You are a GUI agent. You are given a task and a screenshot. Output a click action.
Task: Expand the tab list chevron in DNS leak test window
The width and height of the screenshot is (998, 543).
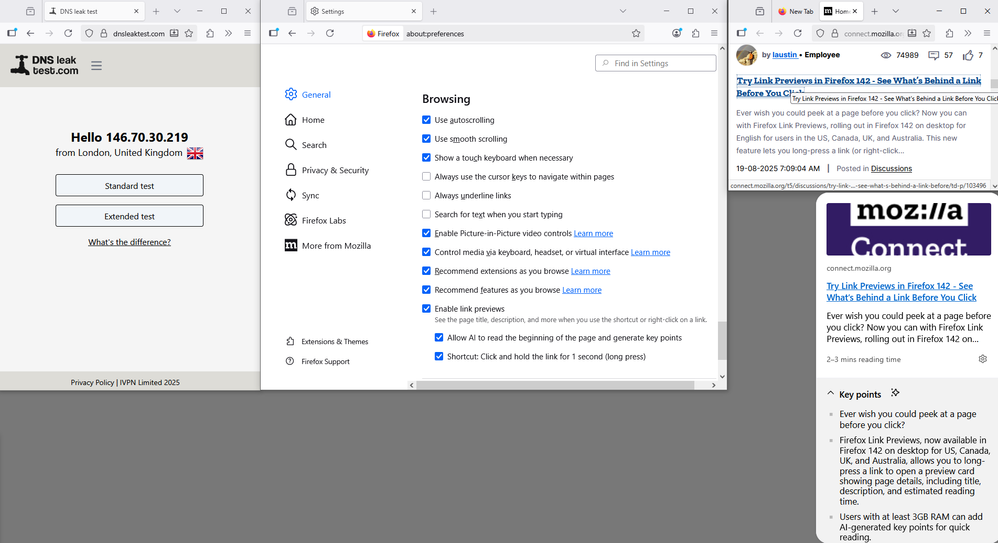coord(177,11)
